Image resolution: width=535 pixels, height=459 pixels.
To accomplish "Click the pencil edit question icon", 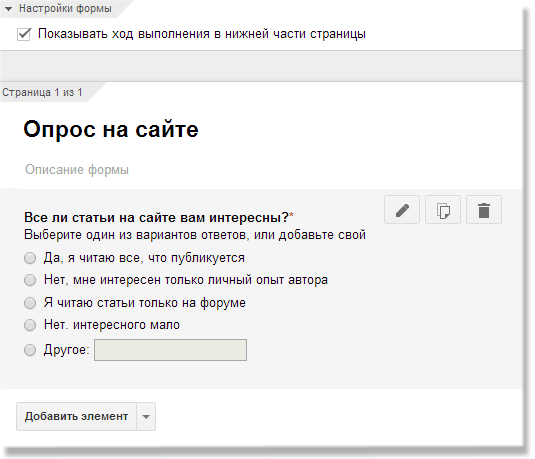I will tap(402, 210).
